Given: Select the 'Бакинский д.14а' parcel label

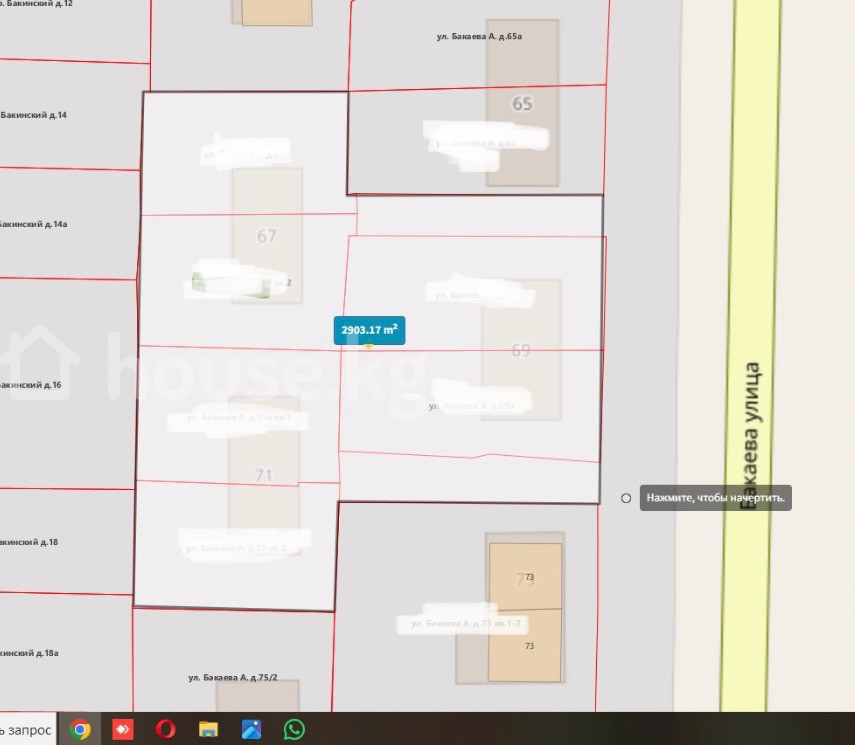Looking at the screenshot, I should (32, 224).
